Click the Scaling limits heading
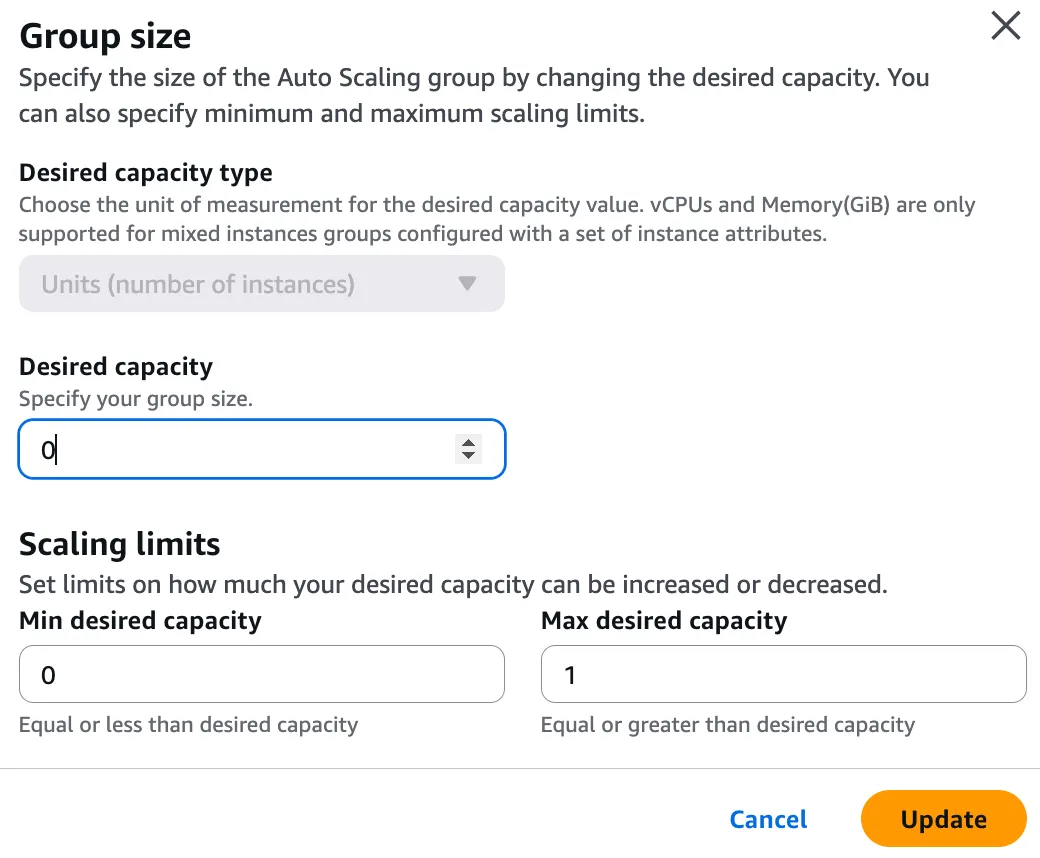This screenshot has height=858, width=1040. coord(120,544)
